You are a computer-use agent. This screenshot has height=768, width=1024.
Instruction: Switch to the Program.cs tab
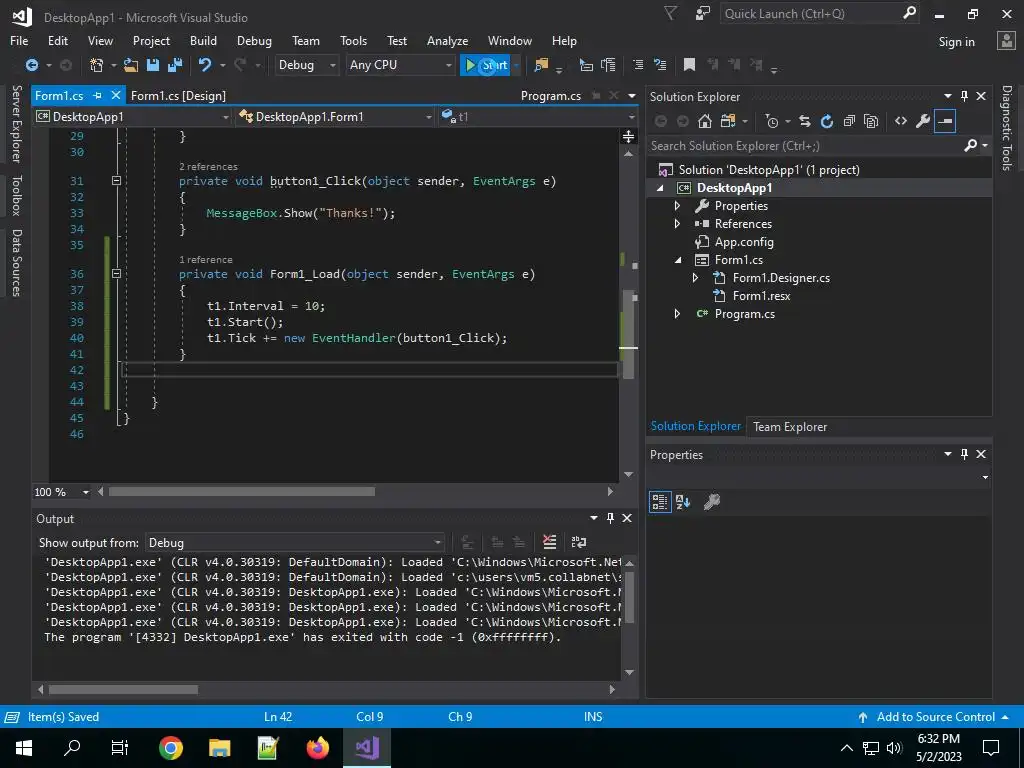(551, 95)
